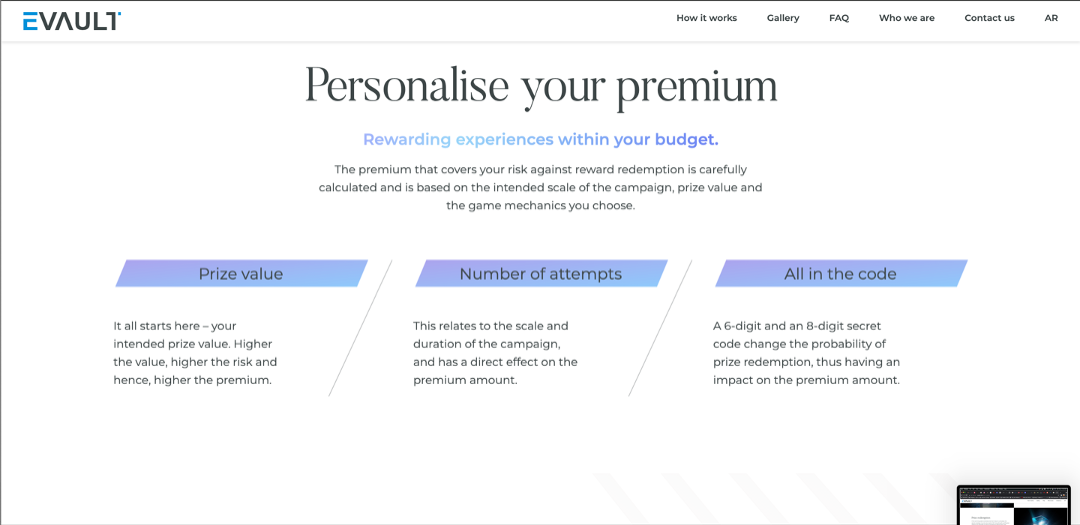Click the intended prize value description text
Viewport: 1080px width, 525px height.
click(x=195, y=353)
